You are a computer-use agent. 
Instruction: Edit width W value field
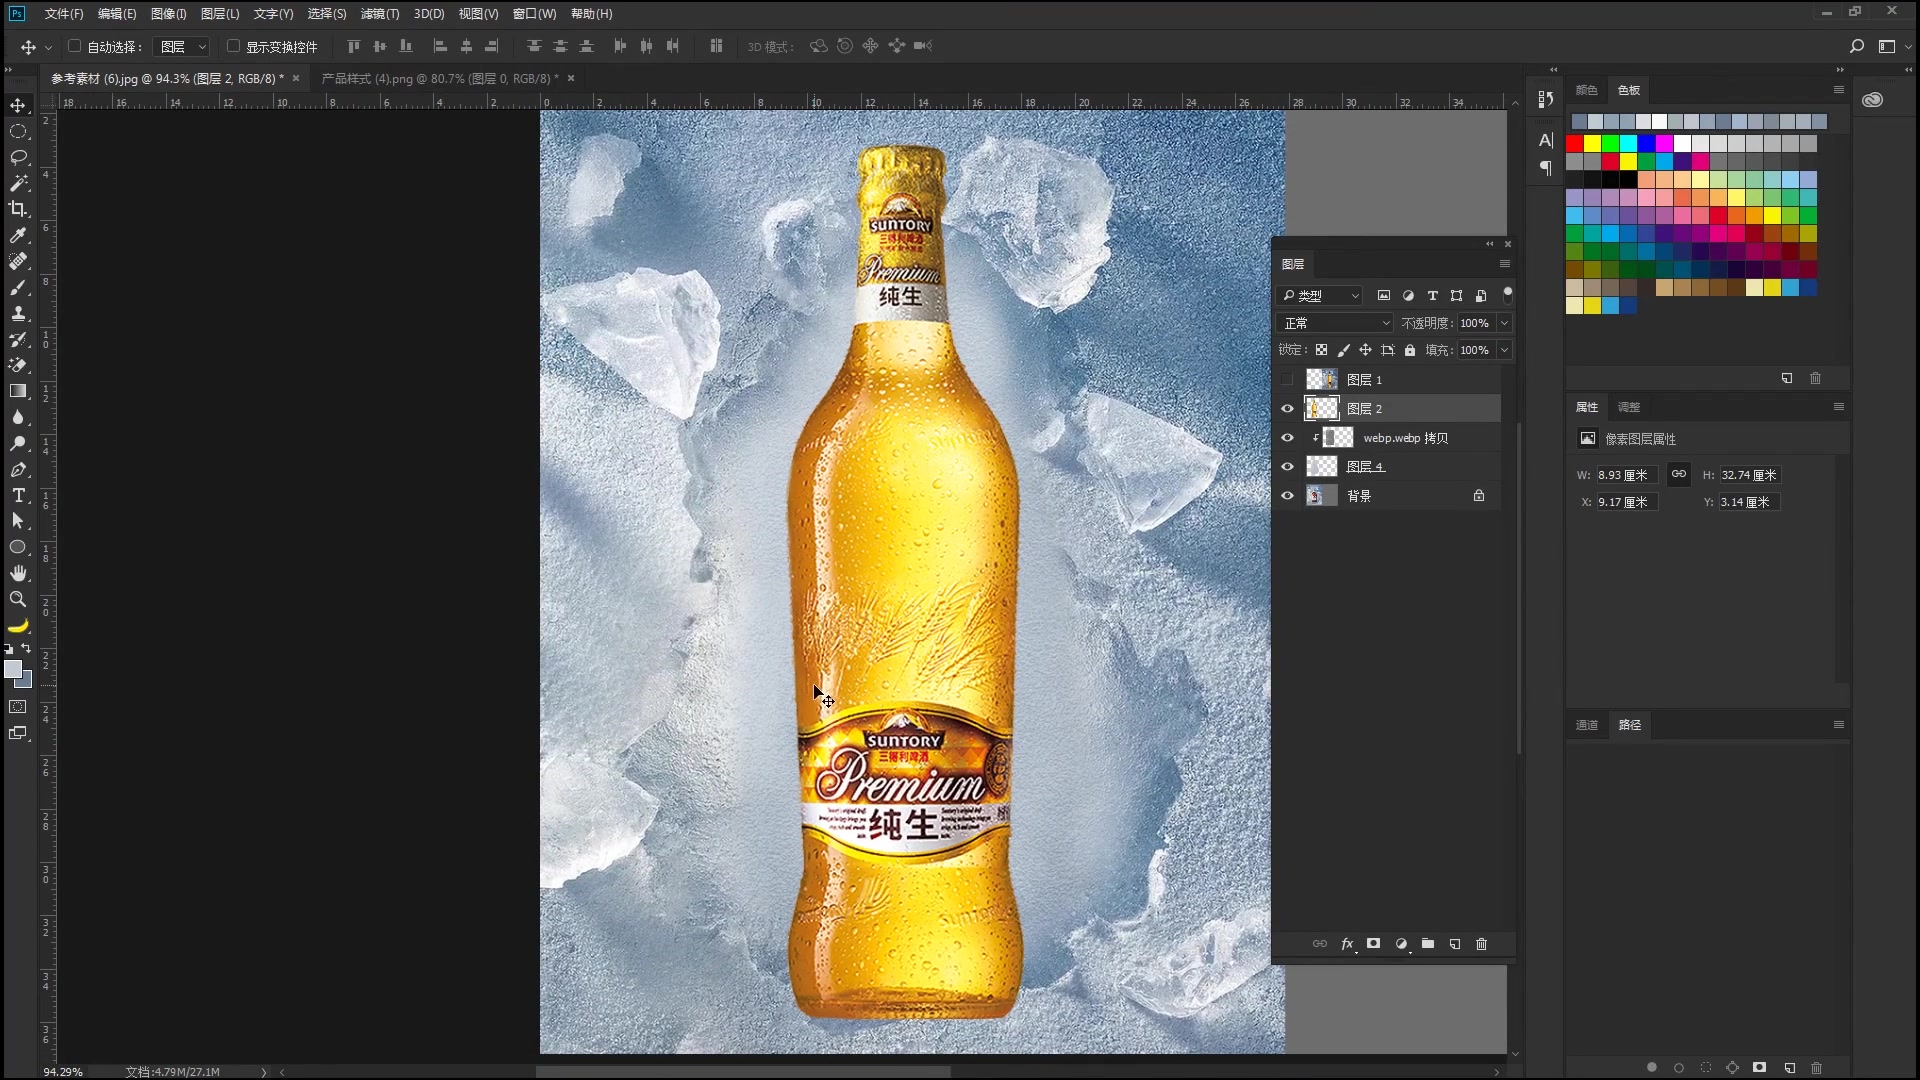point(1626,475)
